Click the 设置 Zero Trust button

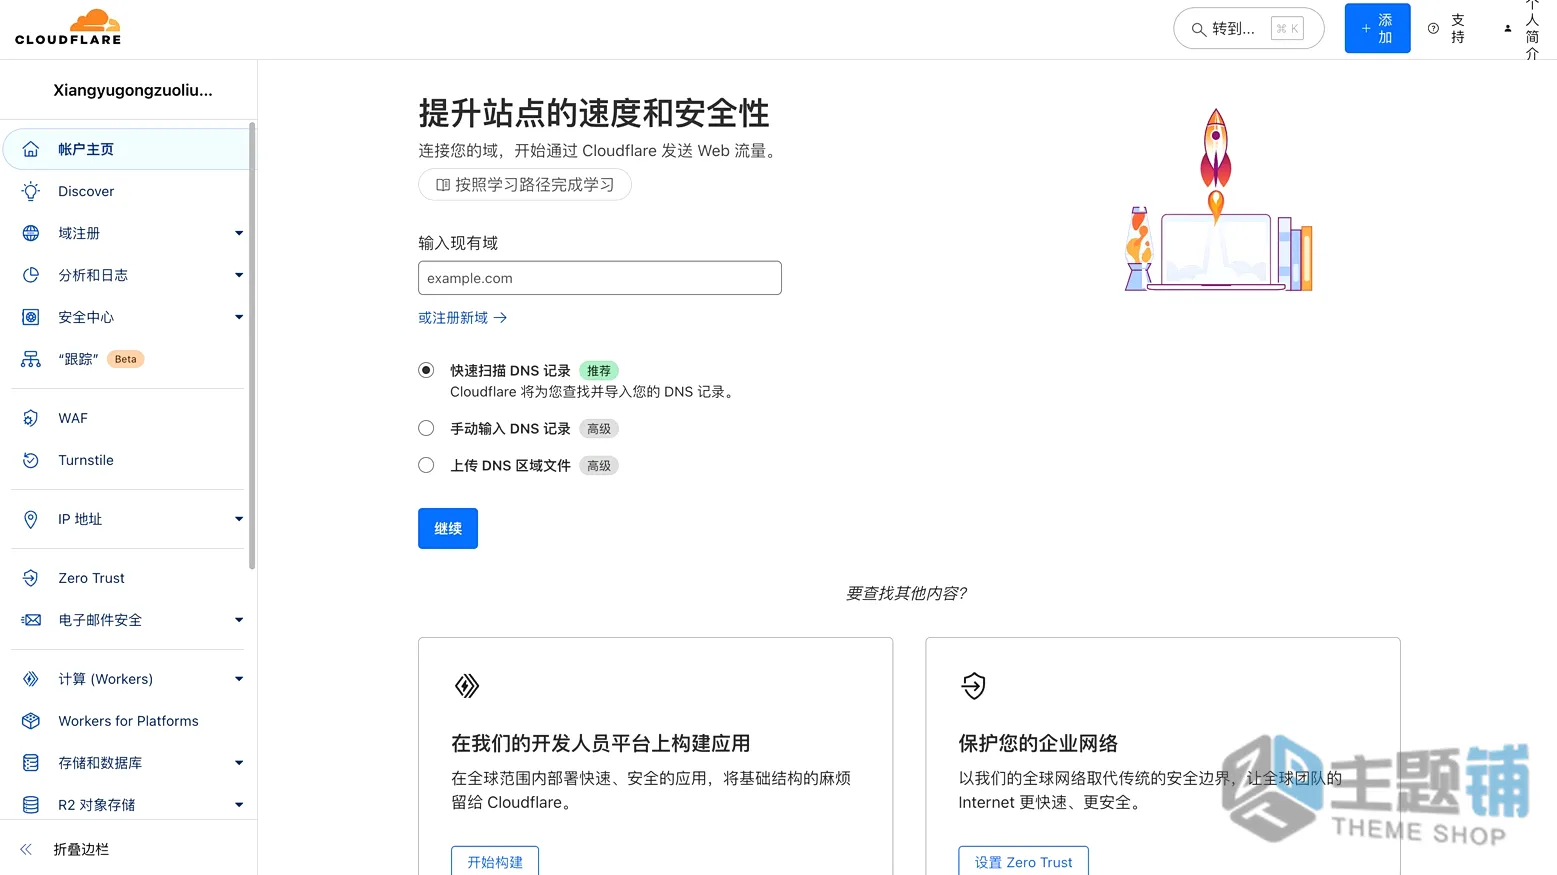[1023, 862]
